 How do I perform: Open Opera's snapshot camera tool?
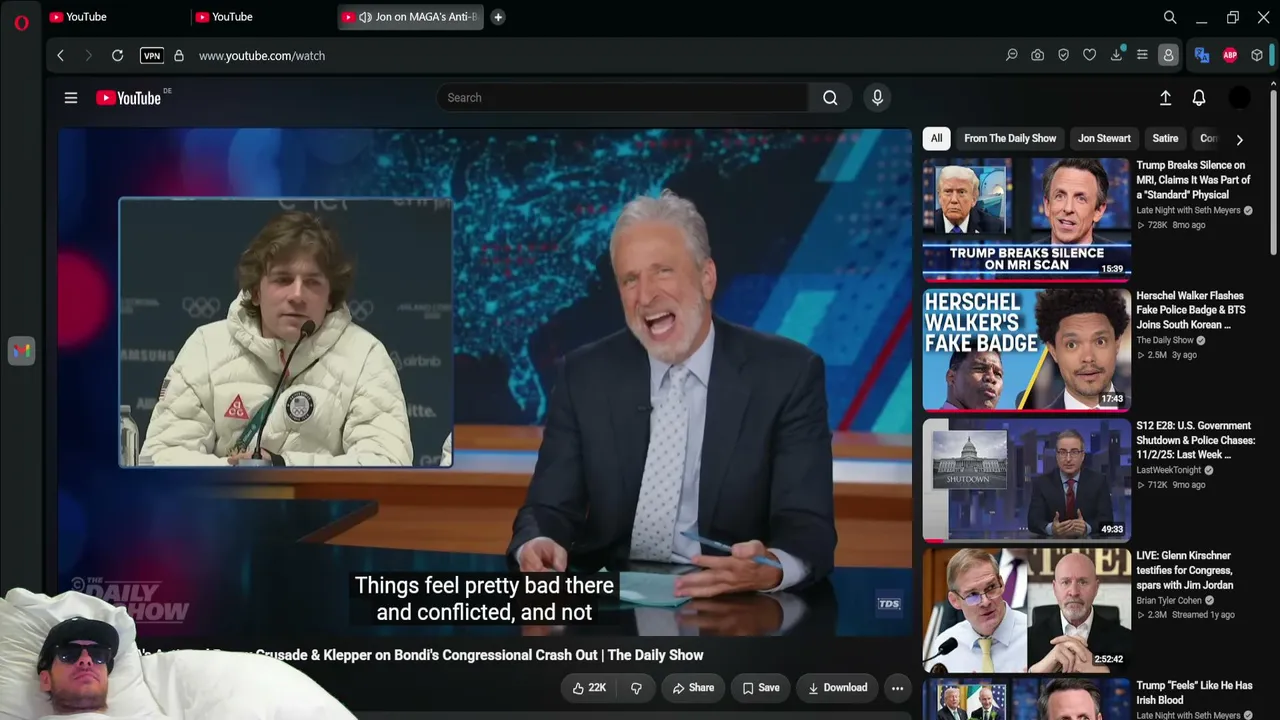click(x=1038, y=56)
